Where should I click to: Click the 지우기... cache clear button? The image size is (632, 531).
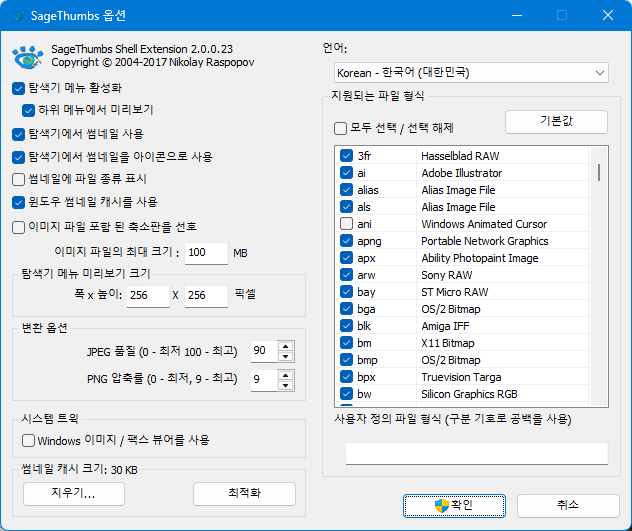pyautogui.click(x=74, y=493)
